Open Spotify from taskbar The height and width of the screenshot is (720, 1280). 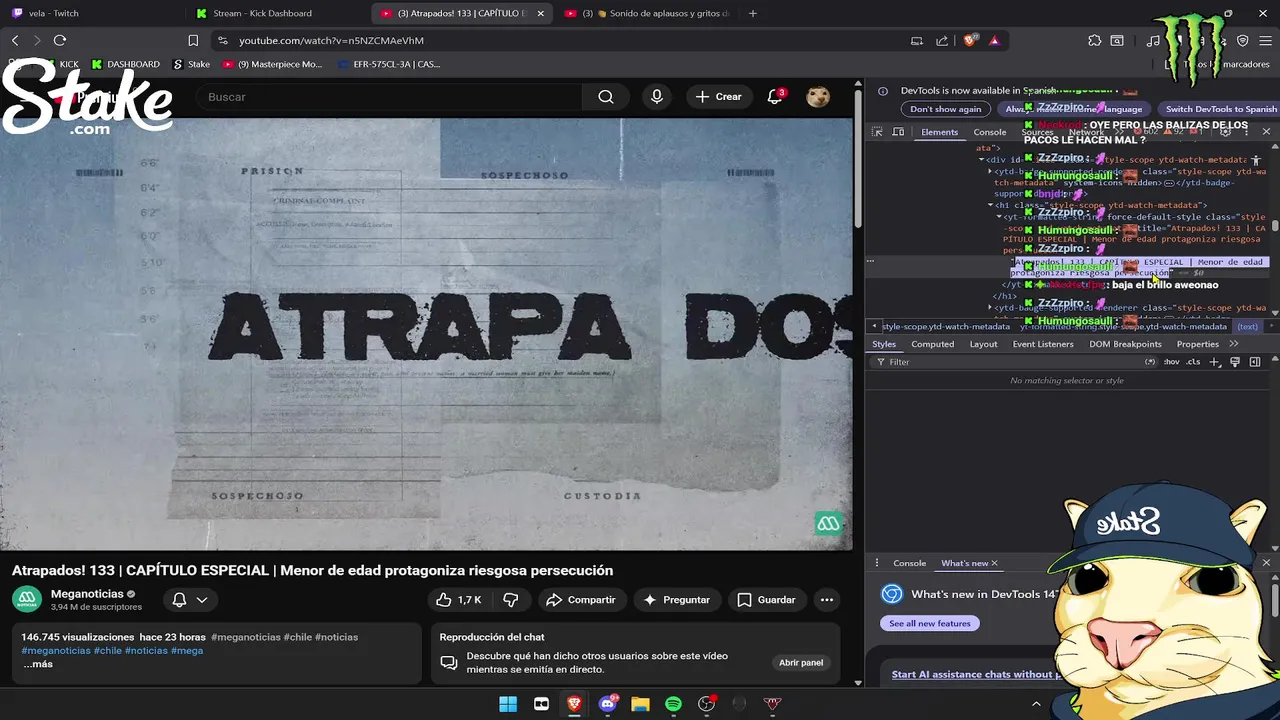point(673,704)
